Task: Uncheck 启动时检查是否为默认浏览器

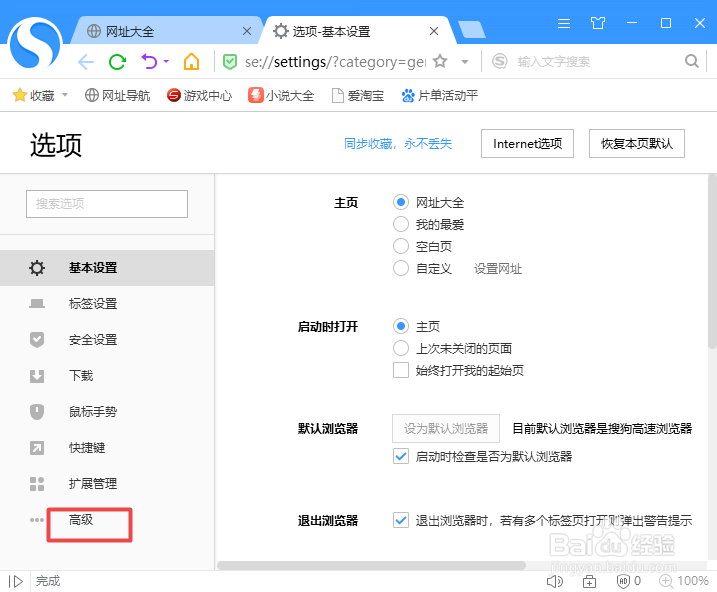Action: (401, 456)
